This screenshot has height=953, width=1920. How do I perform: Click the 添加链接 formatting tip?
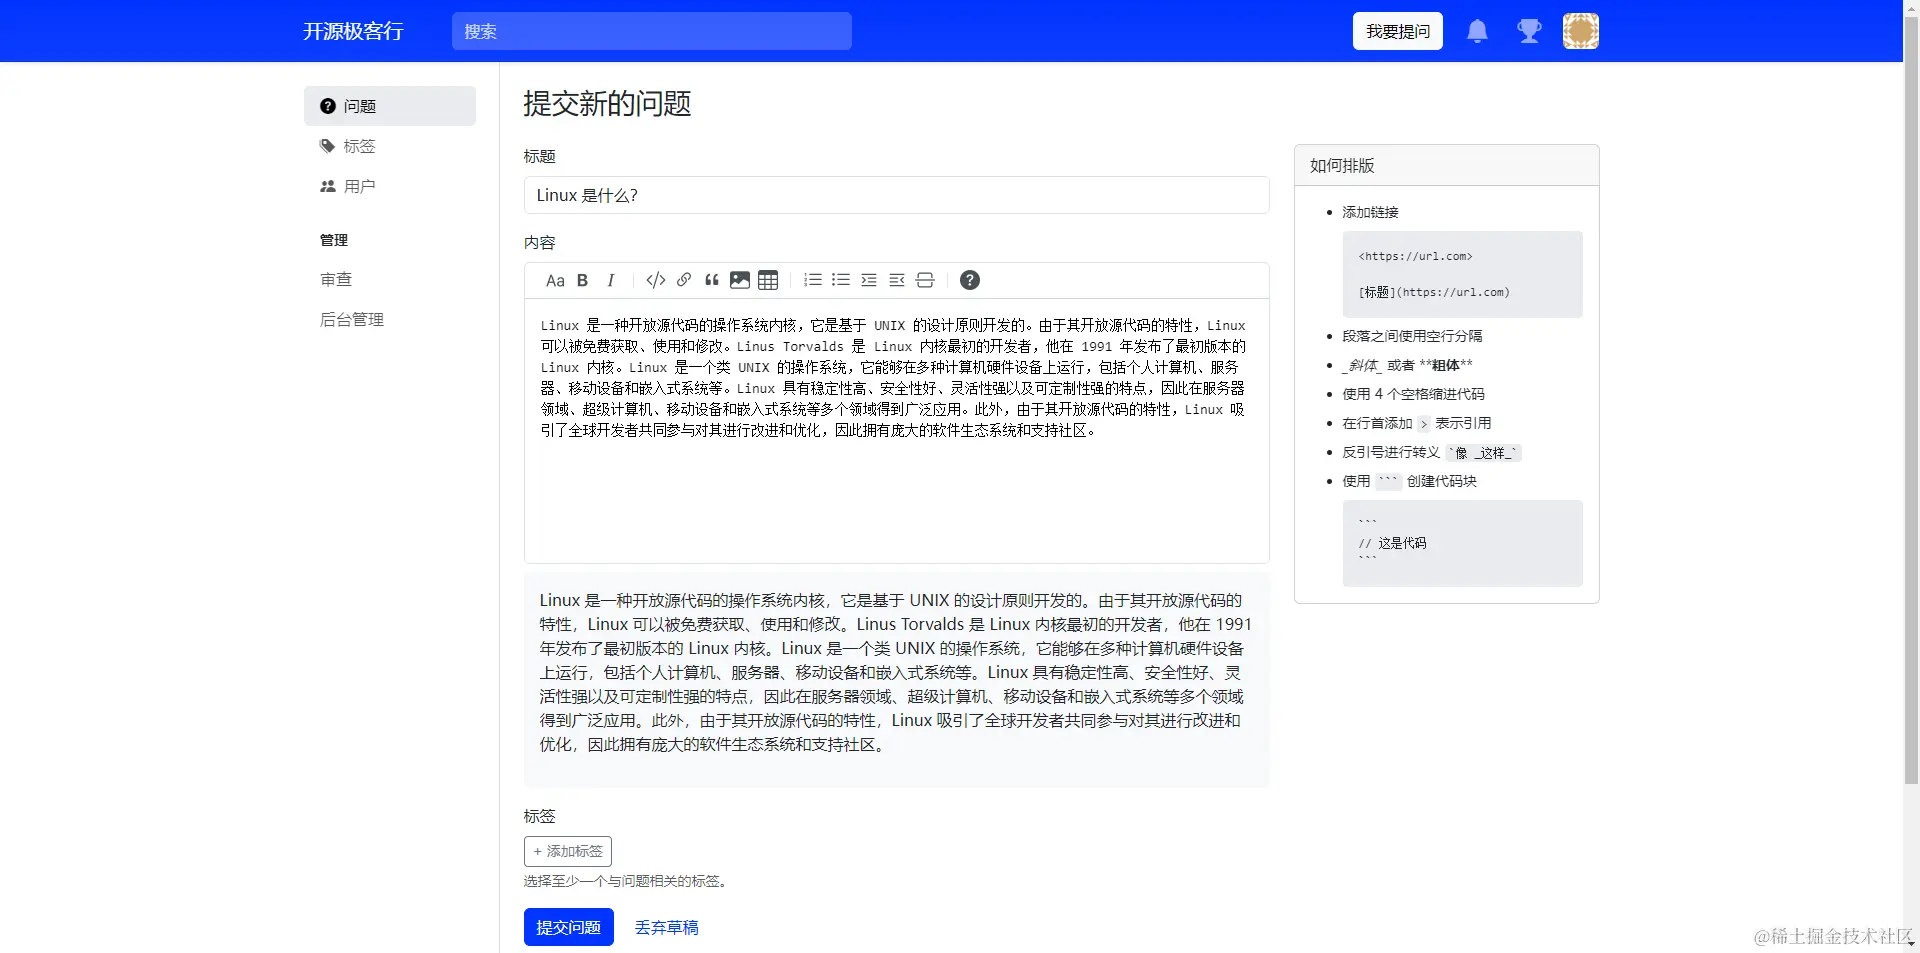pyautogui.click(x=1370, y=212)
